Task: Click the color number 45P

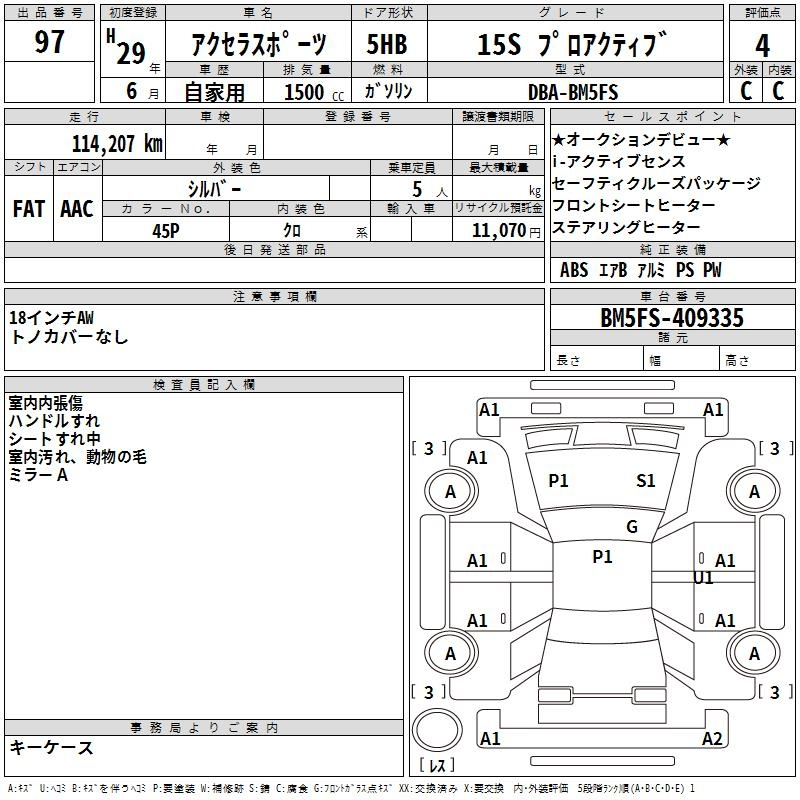Action: 166,230
